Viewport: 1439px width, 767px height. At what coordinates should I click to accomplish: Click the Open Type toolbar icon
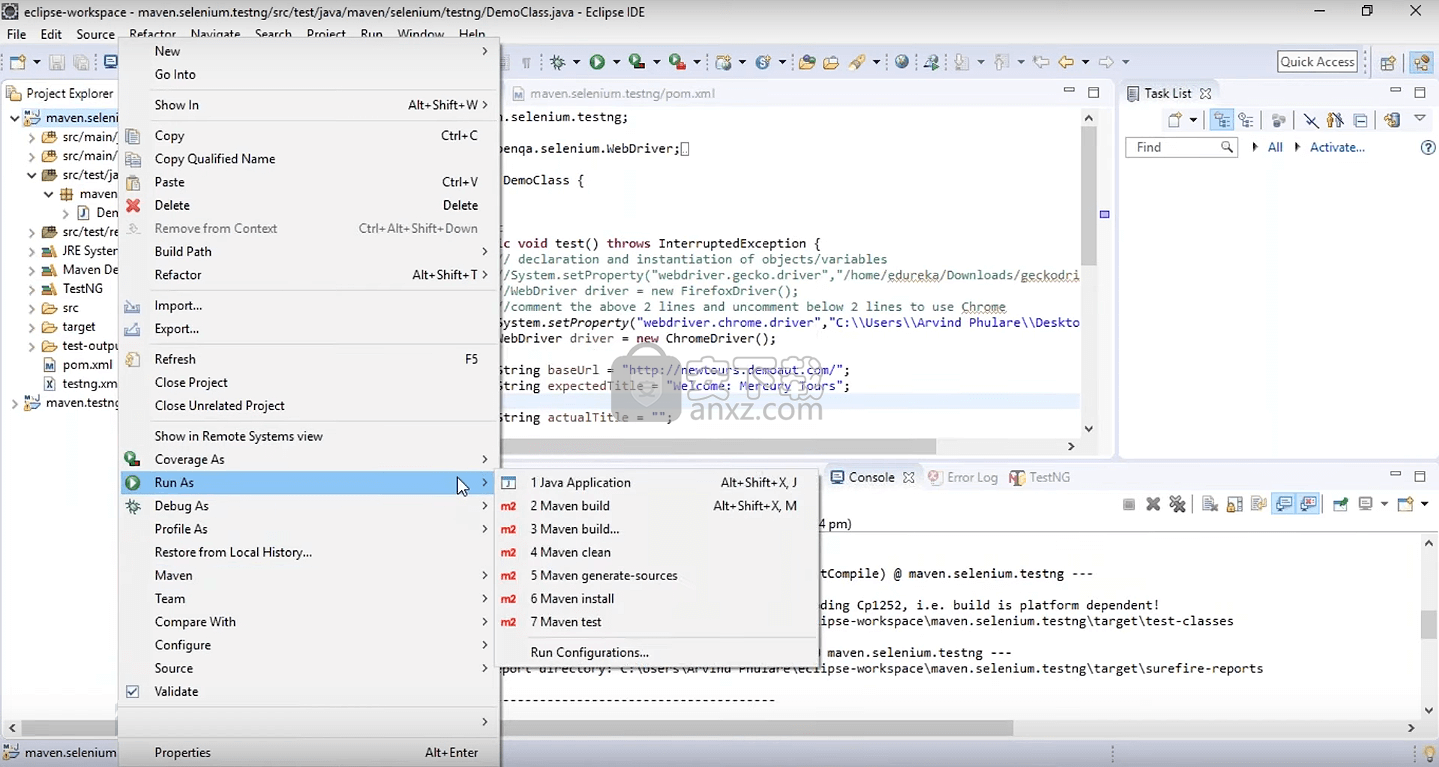[807, 62]
